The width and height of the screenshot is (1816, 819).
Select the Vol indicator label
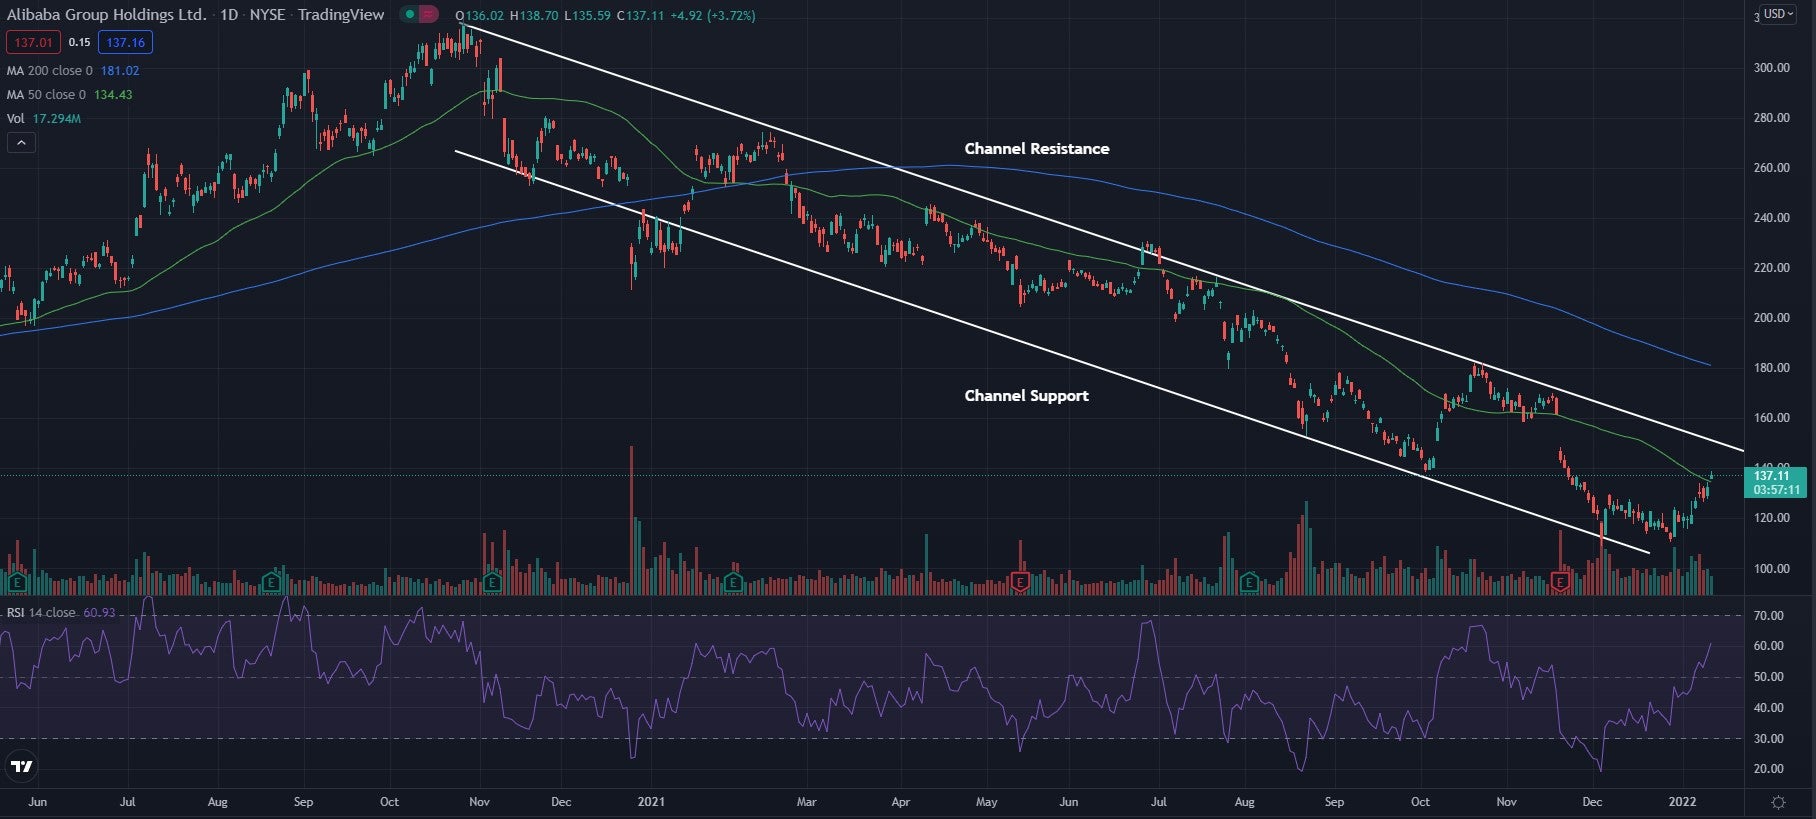(x=15, y=119)
